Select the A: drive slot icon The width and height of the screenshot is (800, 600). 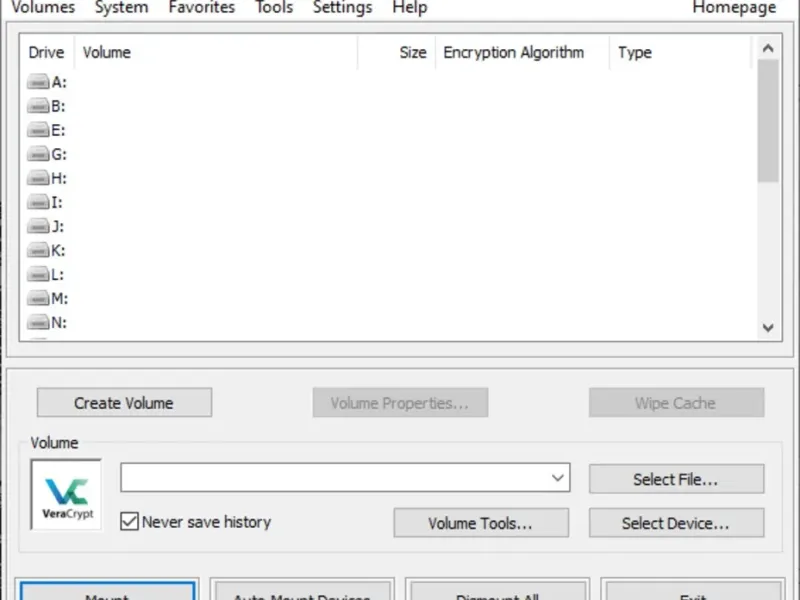click(x=38, y=82)
